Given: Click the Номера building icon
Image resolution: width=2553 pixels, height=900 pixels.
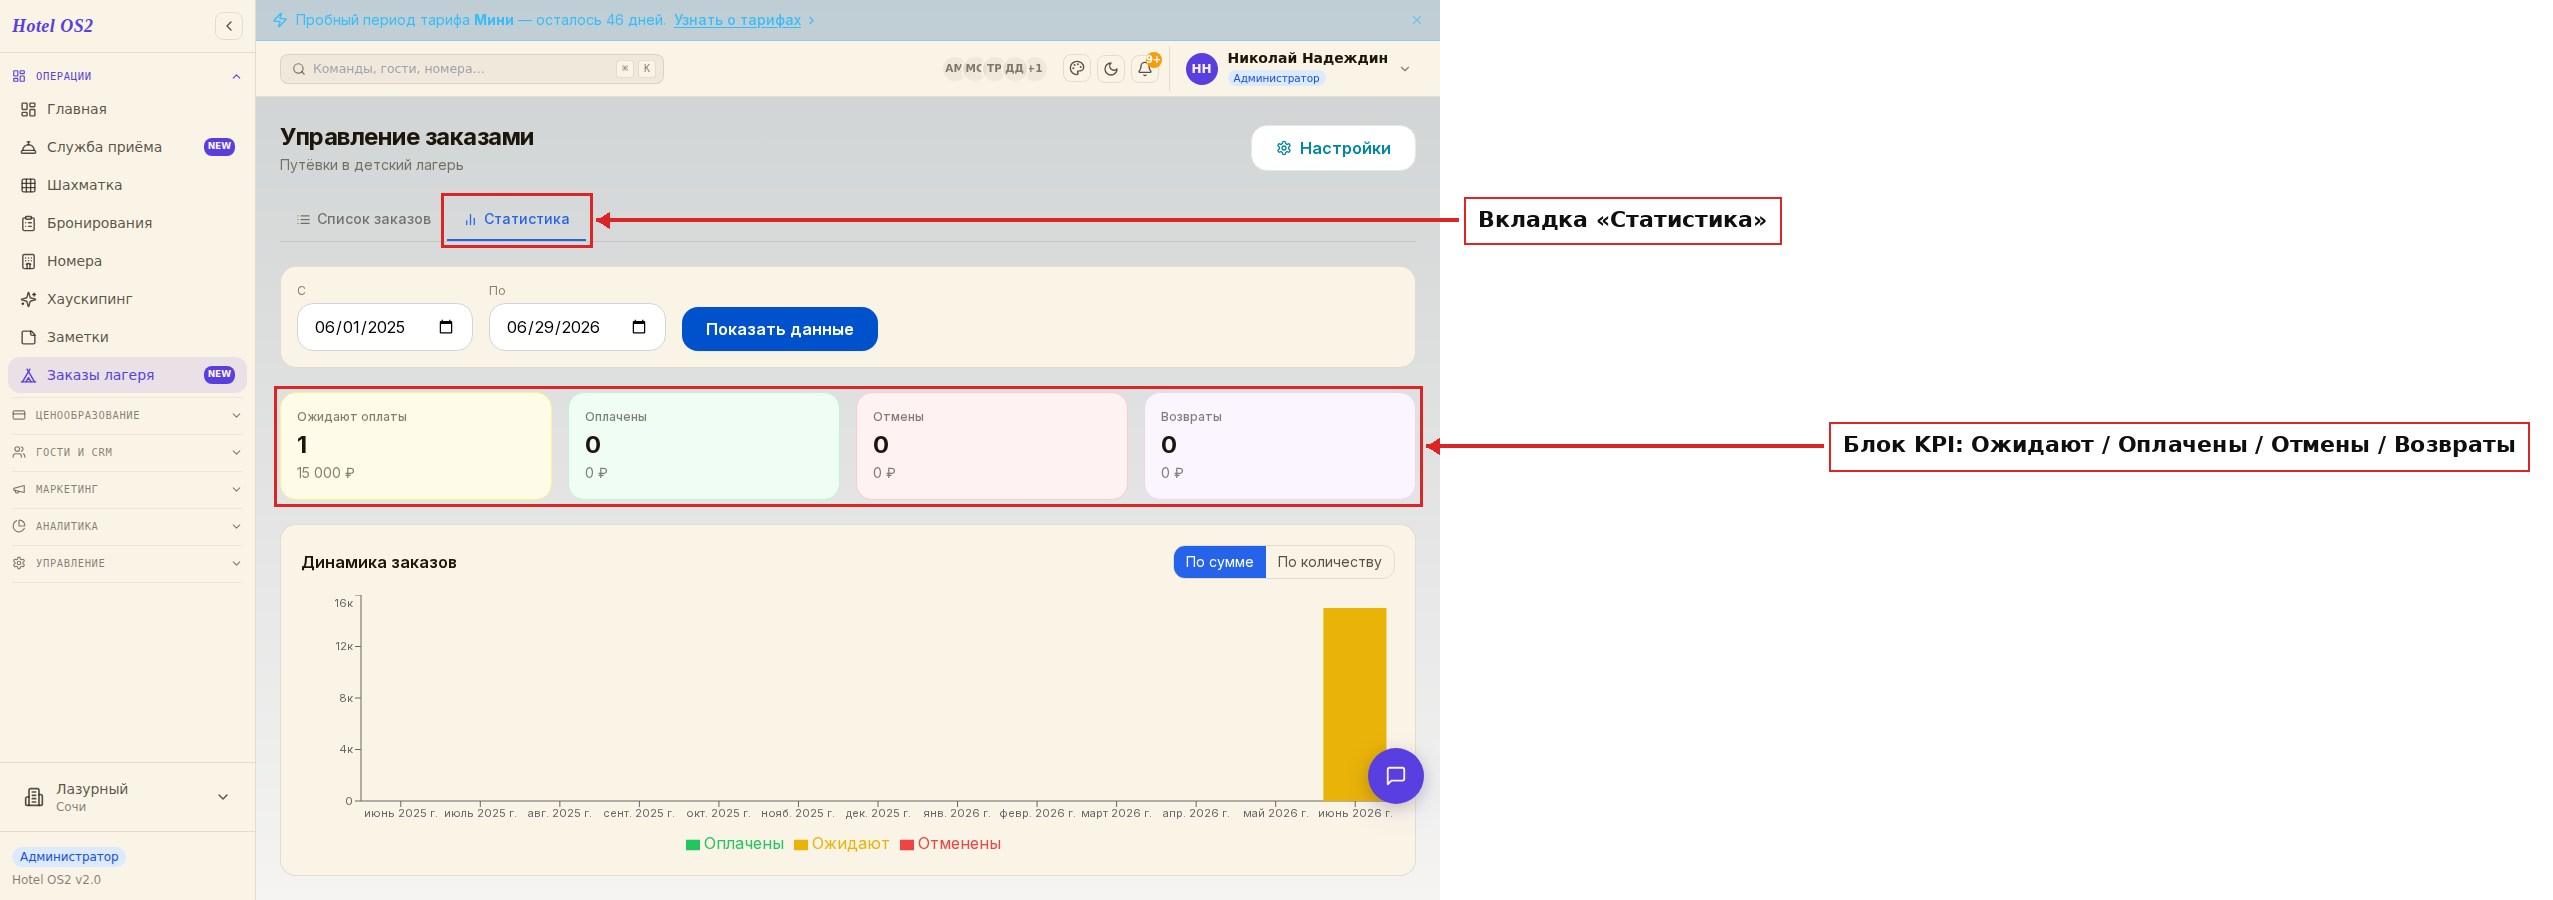Looking at the screenshot, I should pos(29,261).
